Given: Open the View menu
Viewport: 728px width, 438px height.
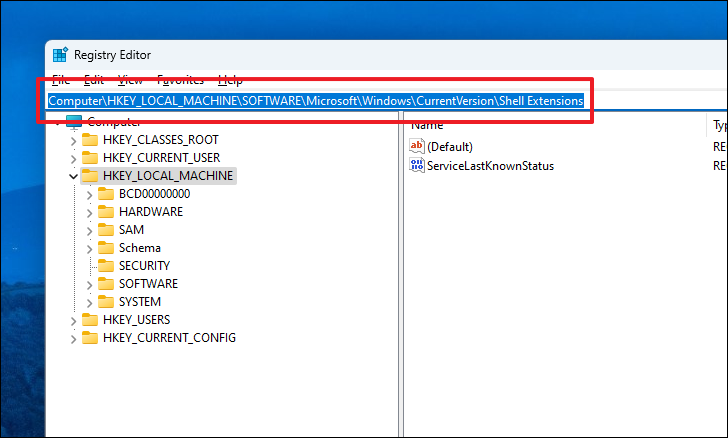Looking at the screenshot, I should coord(130,80).
